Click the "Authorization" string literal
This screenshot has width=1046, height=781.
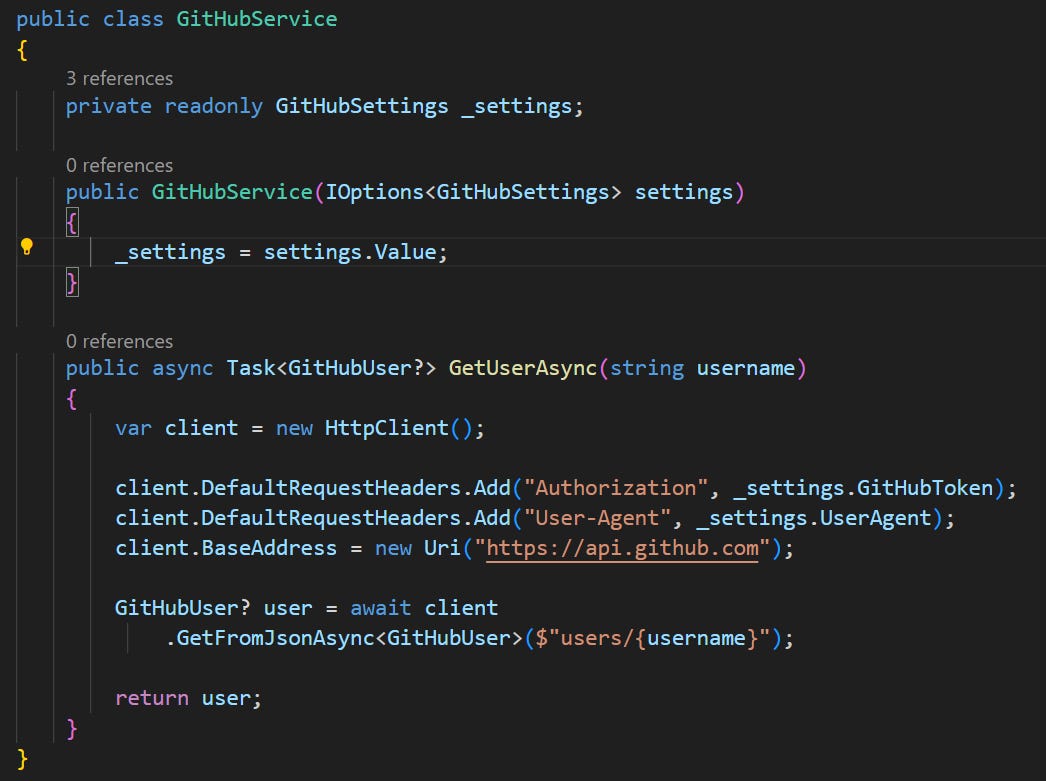coord(620,488)
